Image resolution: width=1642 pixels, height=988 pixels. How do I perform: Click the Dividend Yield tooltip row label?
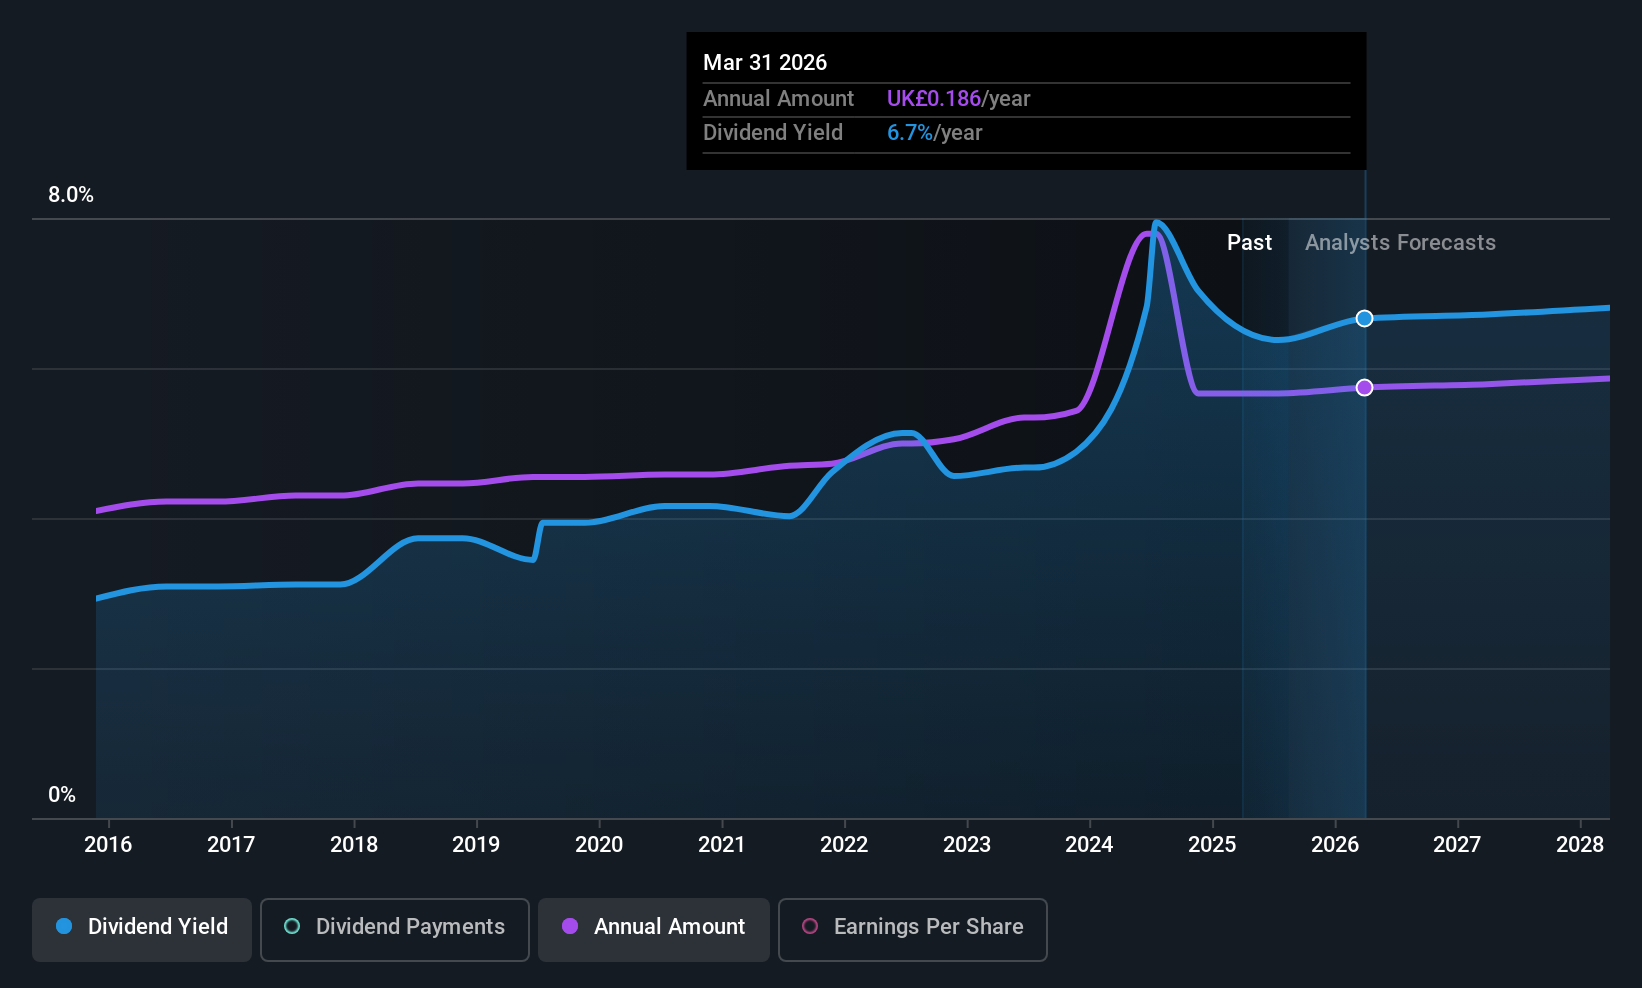[773, 133]
